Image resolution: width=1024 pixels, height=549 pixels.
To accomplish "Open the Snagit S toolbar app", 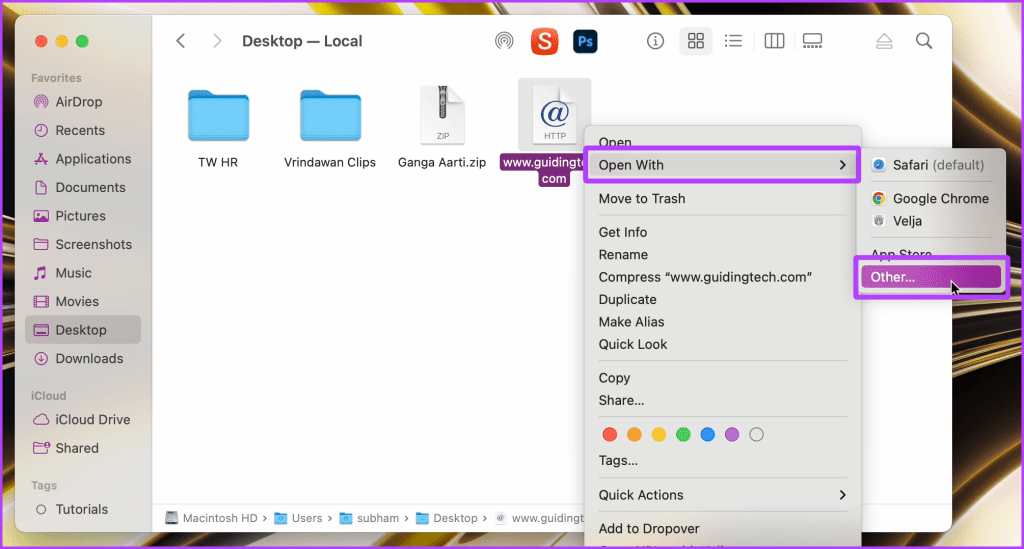I will point(544,41).
